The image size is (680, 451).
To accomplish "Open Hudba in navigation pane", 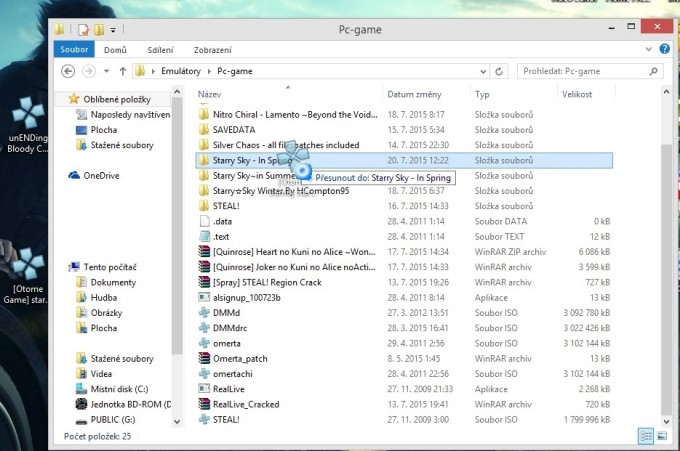I will click(x=97, y=297).
